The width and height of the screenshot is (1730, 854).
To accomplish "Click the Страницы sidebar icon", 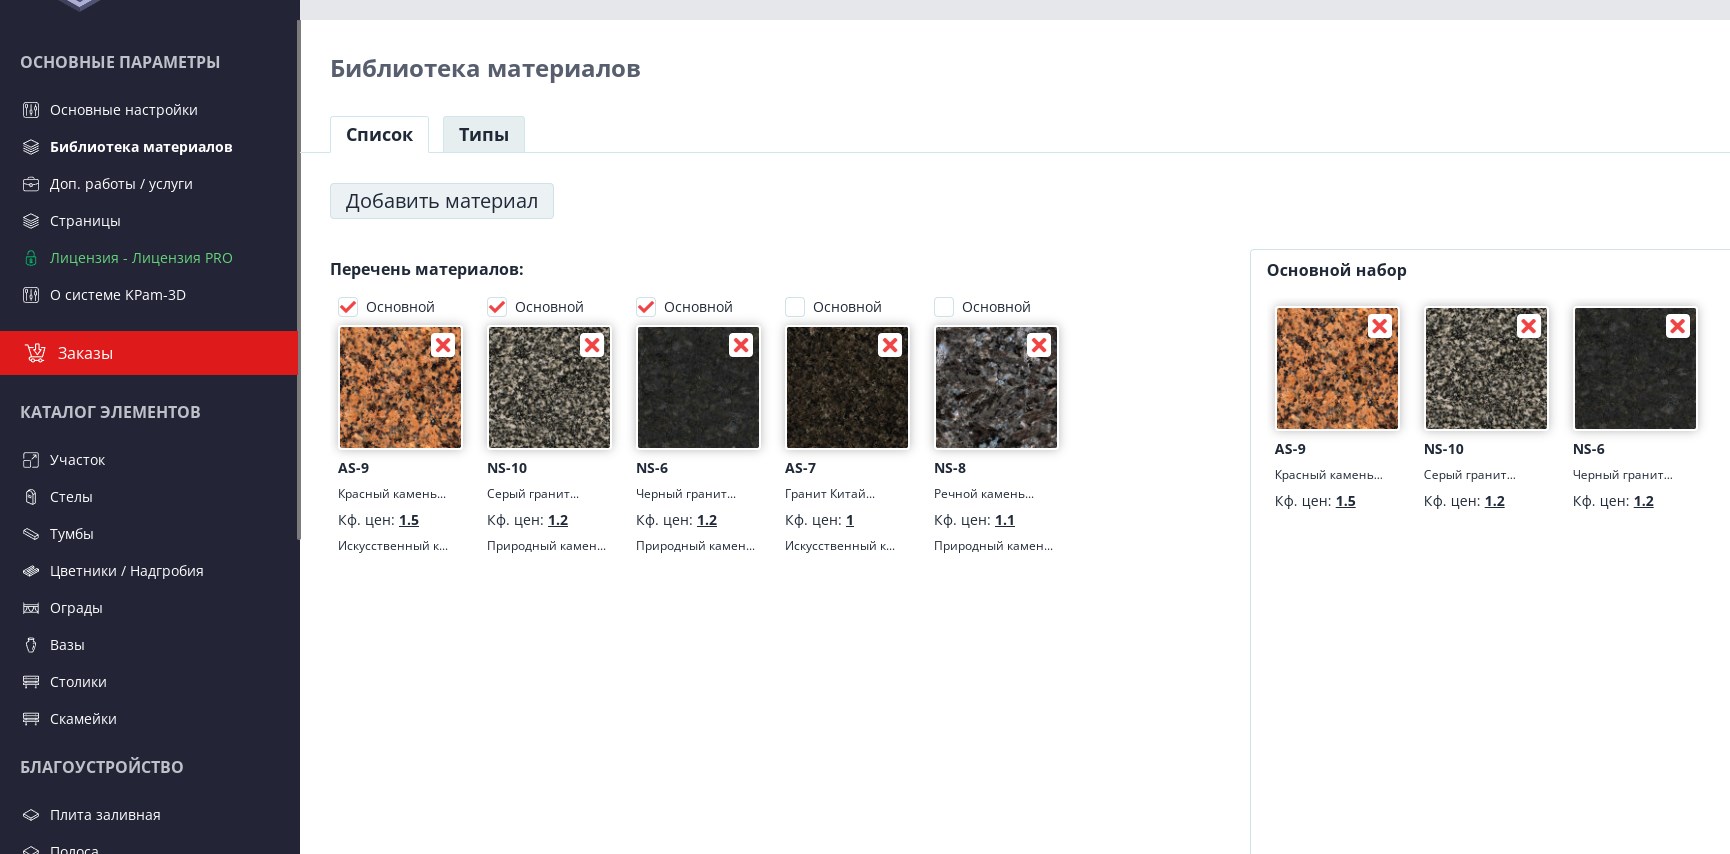I will [x=31, y=221].
